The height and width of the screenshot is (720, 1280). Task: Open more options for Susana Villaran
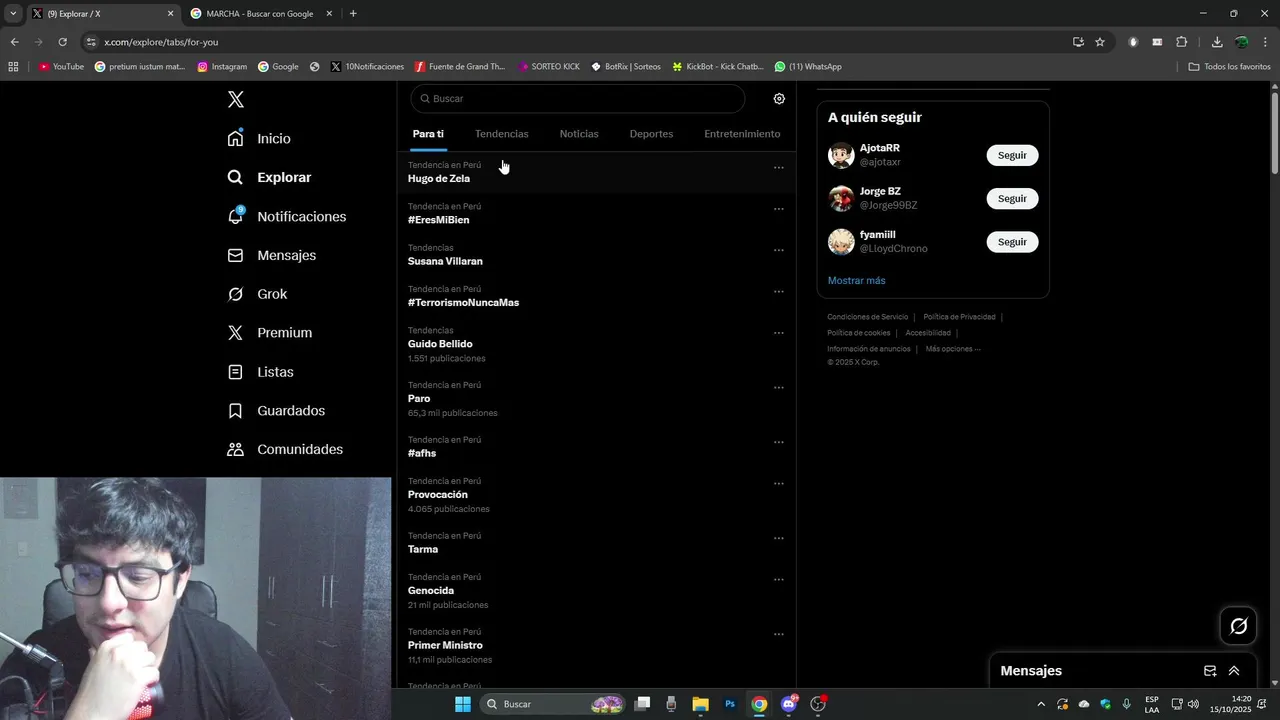(x=778, y=250)
